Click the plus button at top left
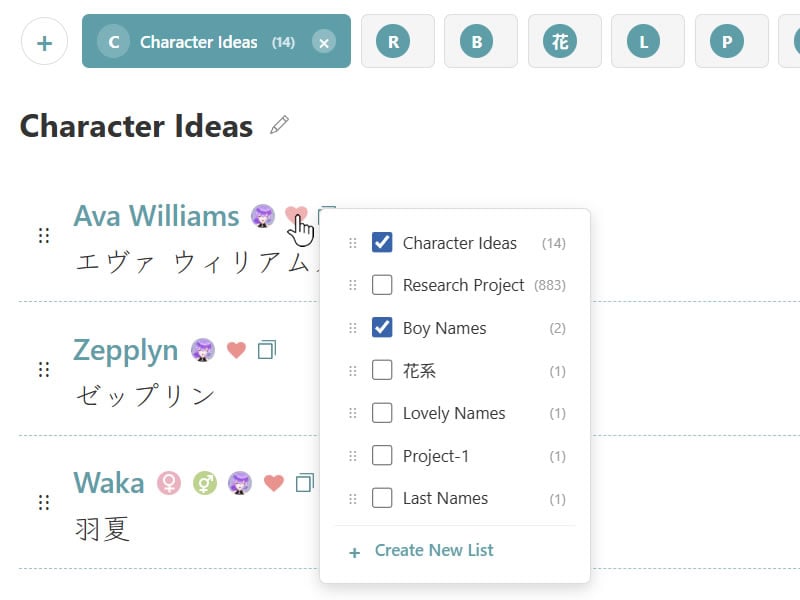 click(x=43, y=41)
